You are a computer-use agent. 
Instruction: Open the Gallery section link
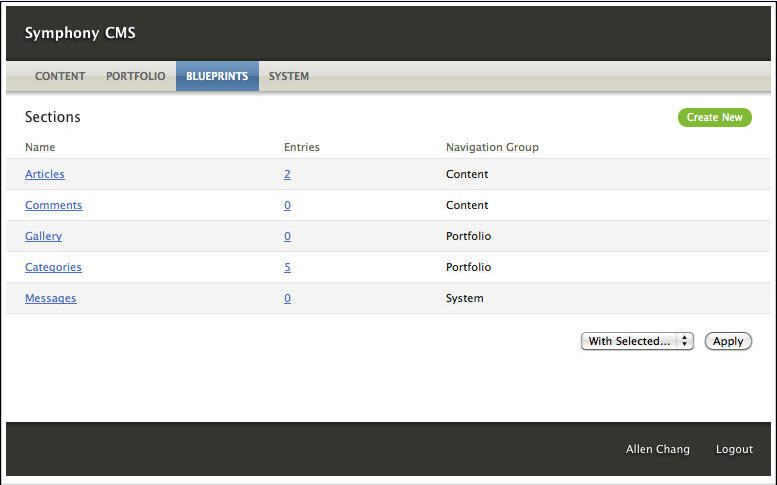click(x=44, y=236)
